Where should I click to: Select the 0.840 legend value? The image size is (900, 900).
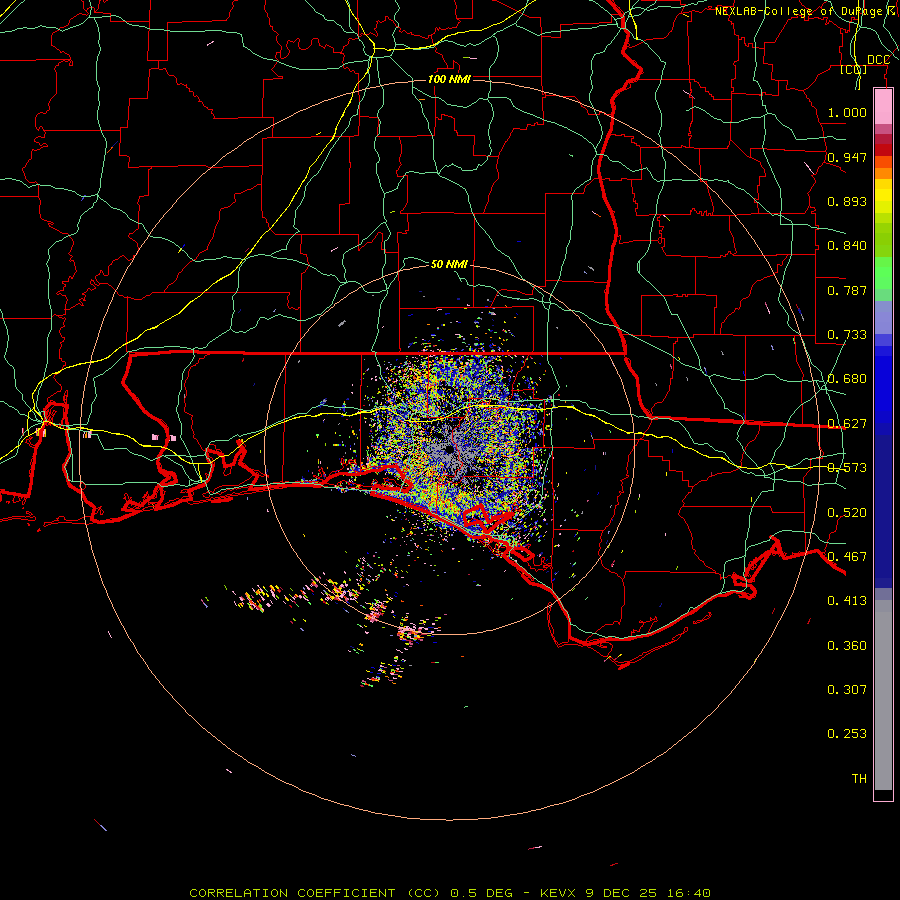tap(847, 246)
